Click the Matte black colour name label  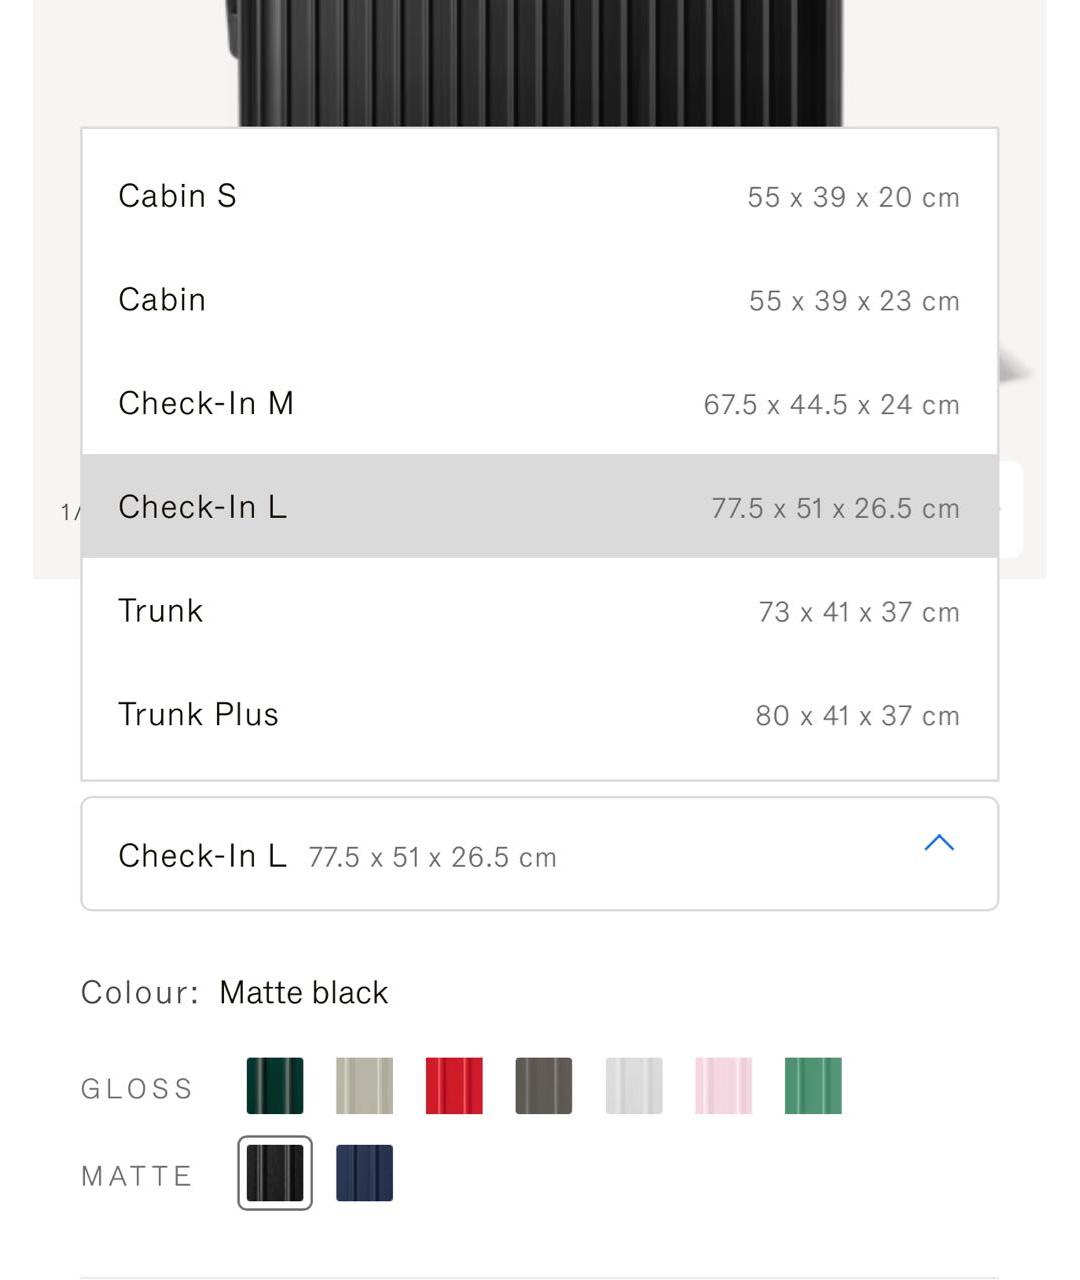(303, 993)
